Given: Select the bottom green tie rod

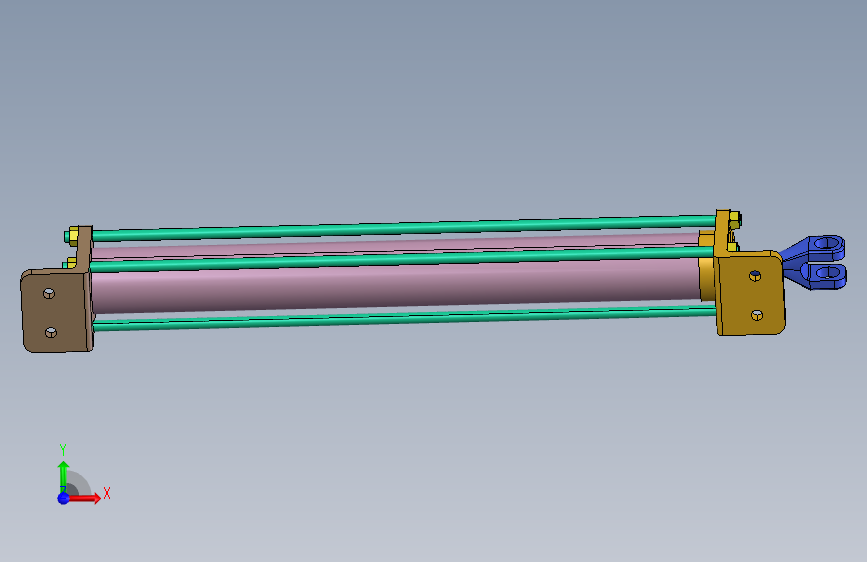Looking at the screenshot, I should [x=405, y=319].
